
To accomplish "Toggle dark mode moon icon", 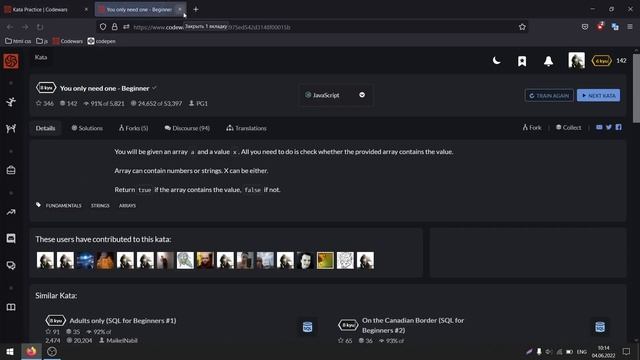I will click(x=496, y=61).
